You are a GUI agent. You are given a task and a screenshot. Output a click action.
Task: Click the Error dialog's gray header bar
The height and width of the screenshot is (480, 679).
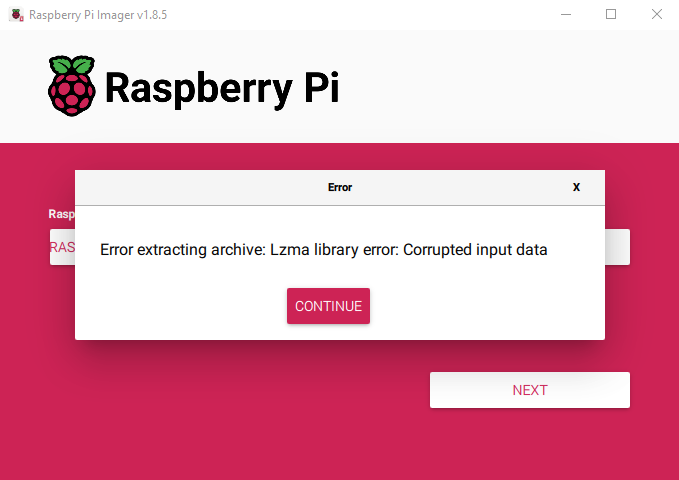point(200,187)
